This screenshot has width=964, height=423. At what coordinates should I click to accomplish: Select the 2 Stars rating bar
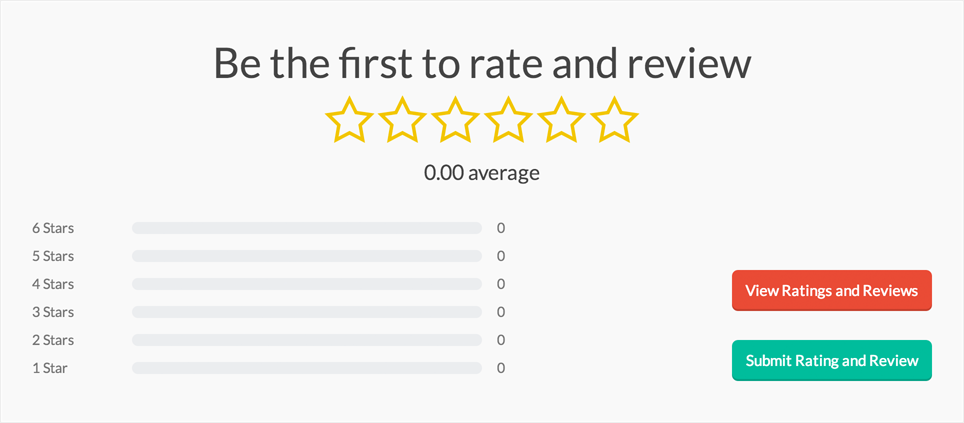(306, 340)
